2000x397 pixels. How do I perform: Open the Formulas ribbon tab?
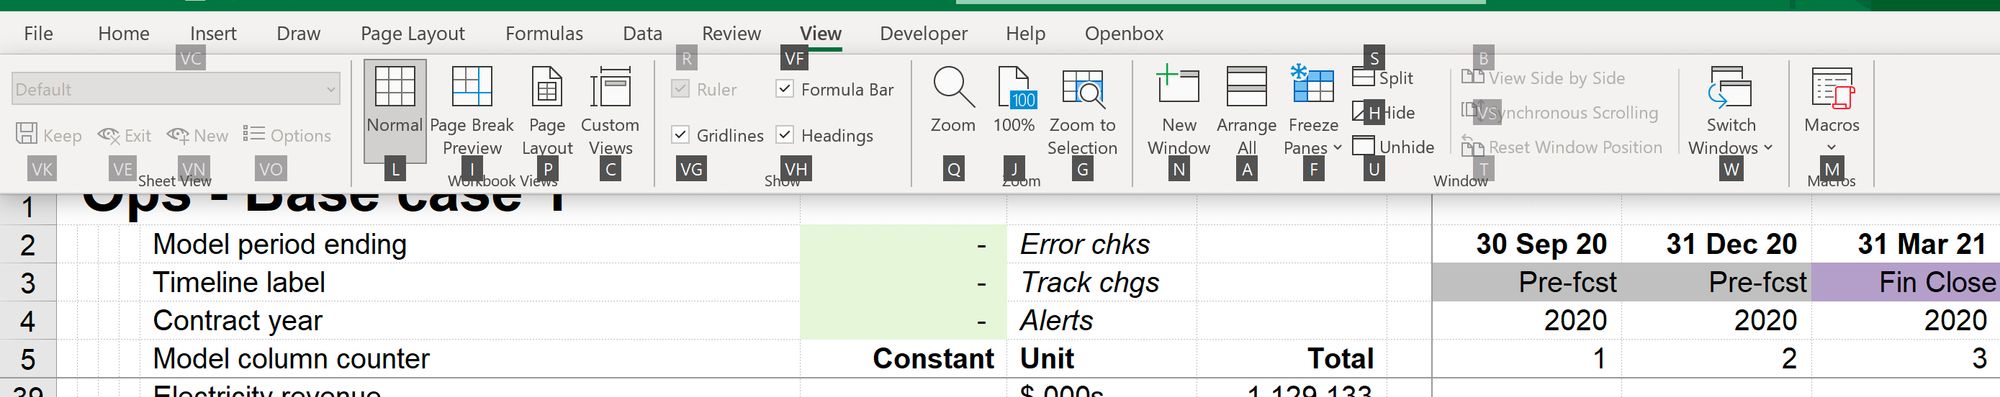coord(544,34)
